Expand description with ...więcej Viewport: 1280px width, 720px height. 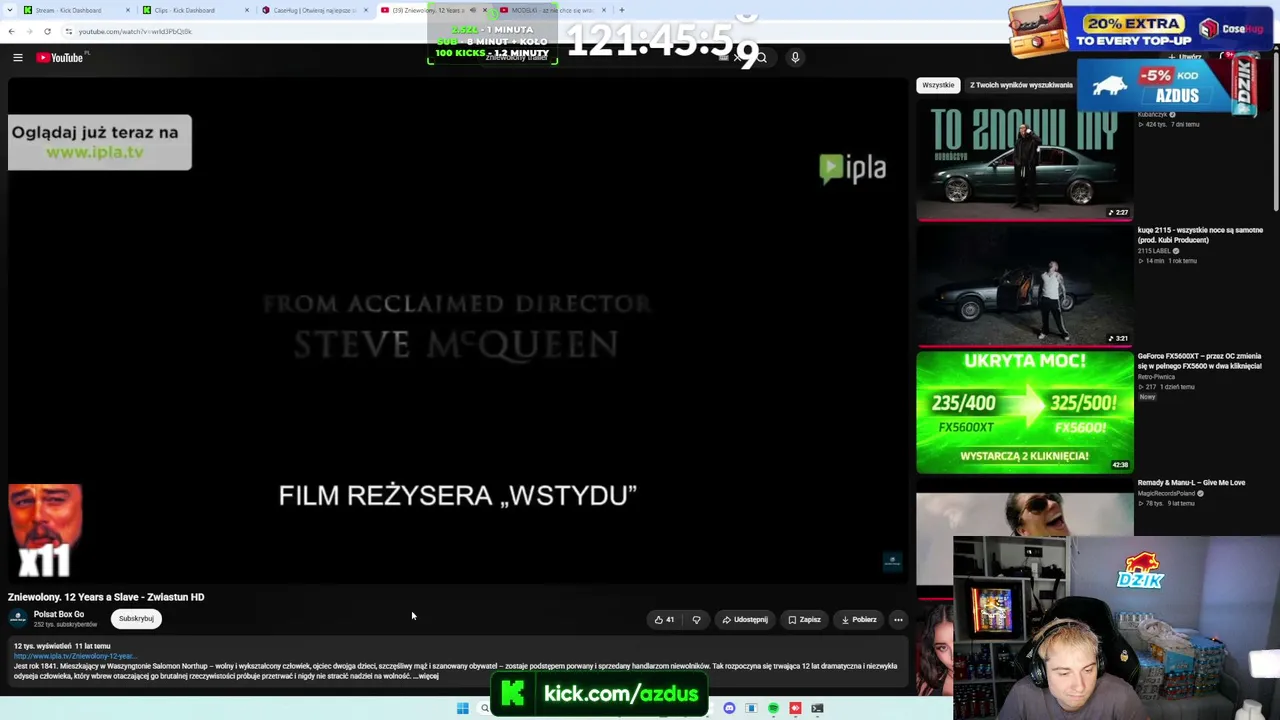[x=426, y=676]
